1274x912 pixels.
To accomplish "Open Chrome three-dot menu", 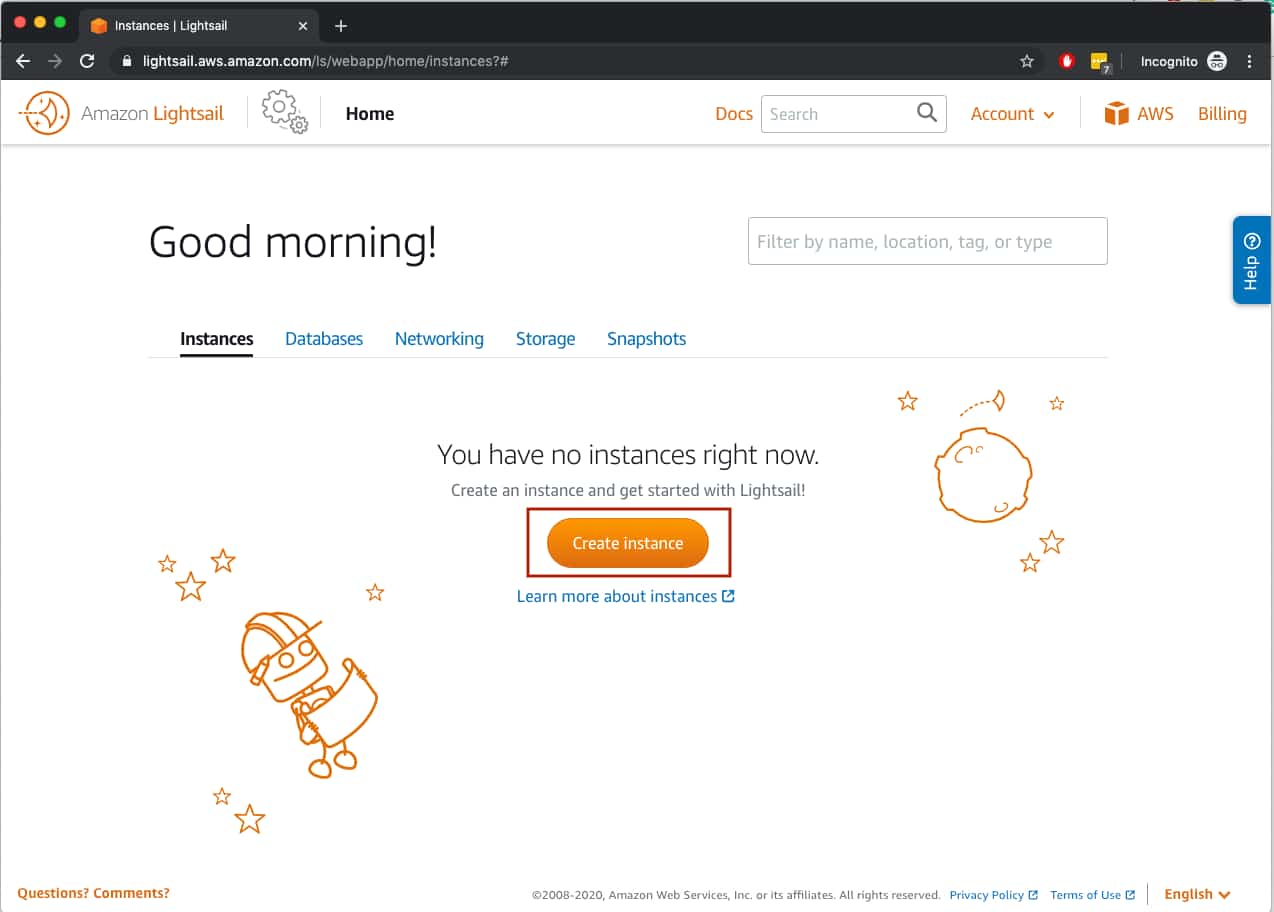I will [x=1250, y=61].
